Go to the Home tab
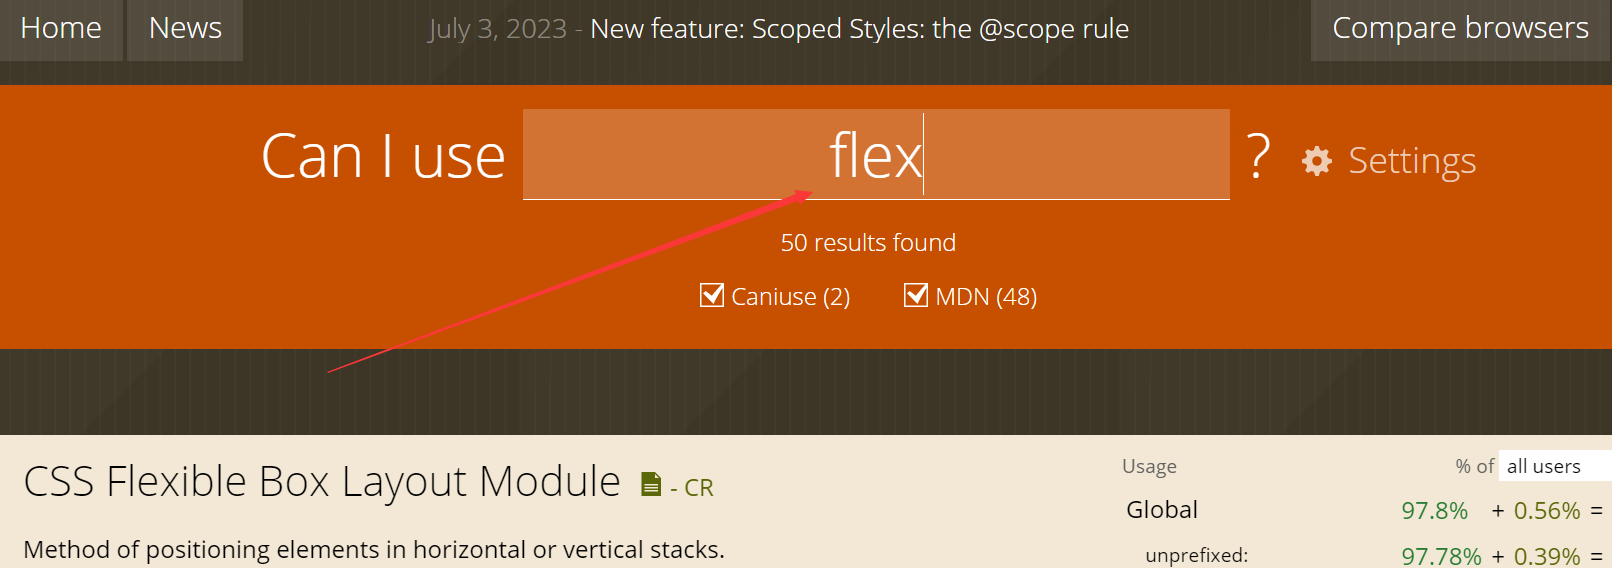Viewport: 1612px width, 568px height. 61,29
